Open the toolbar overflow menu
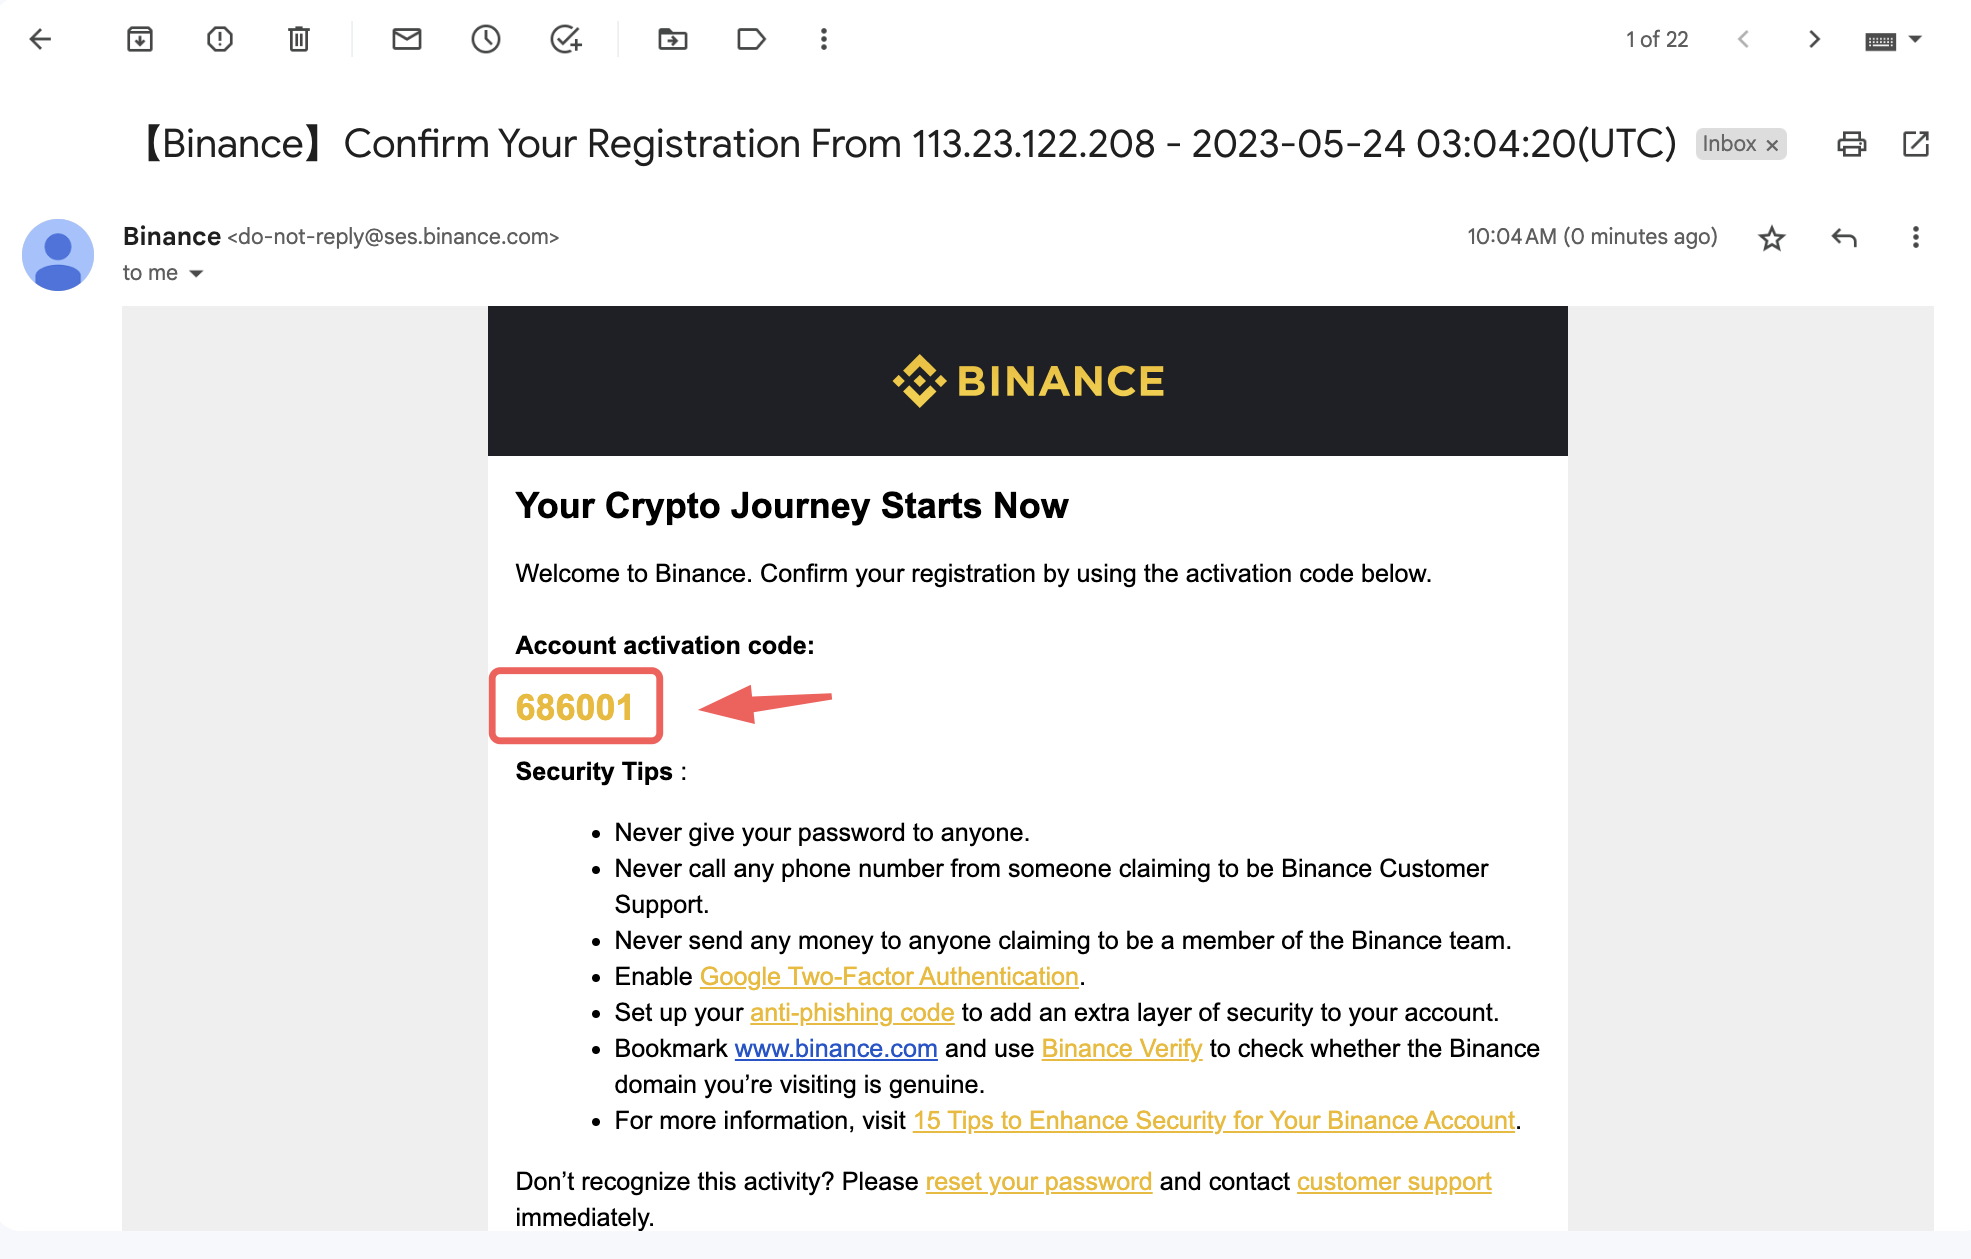Screen dimensions: 1971x1259 point(823,39)
